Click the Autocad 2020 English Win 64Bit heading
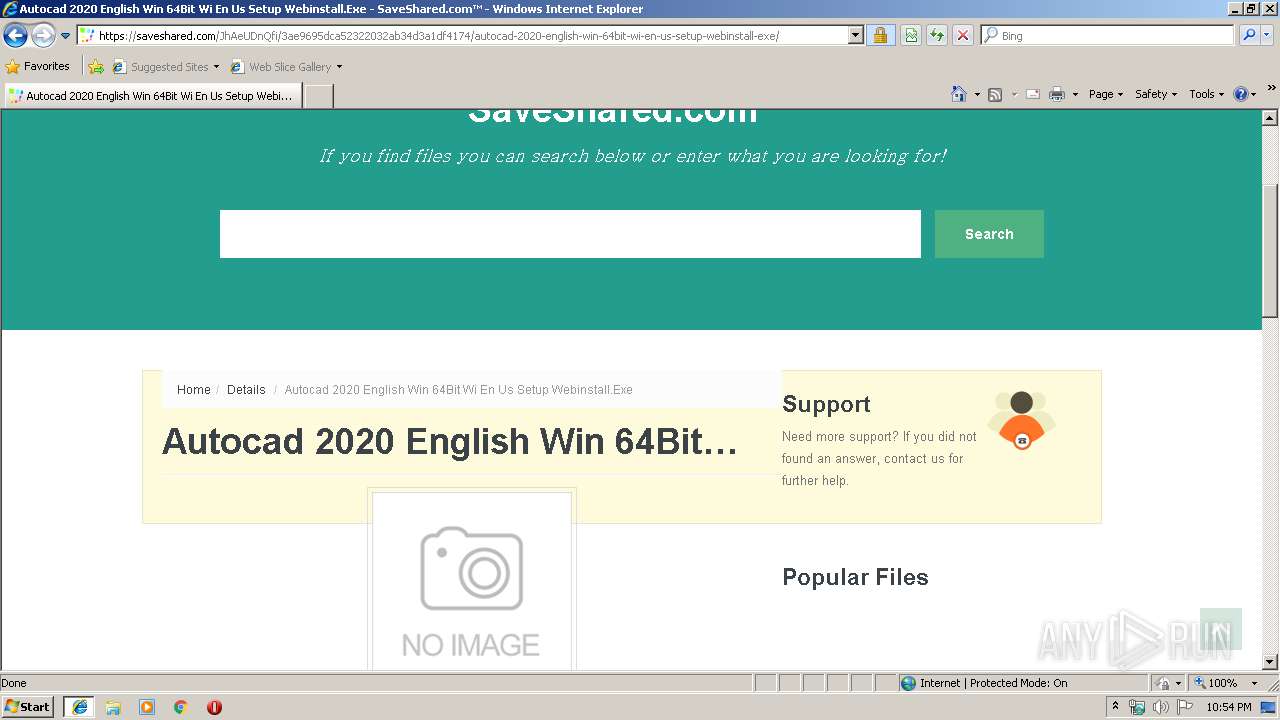 click(450, 442)
